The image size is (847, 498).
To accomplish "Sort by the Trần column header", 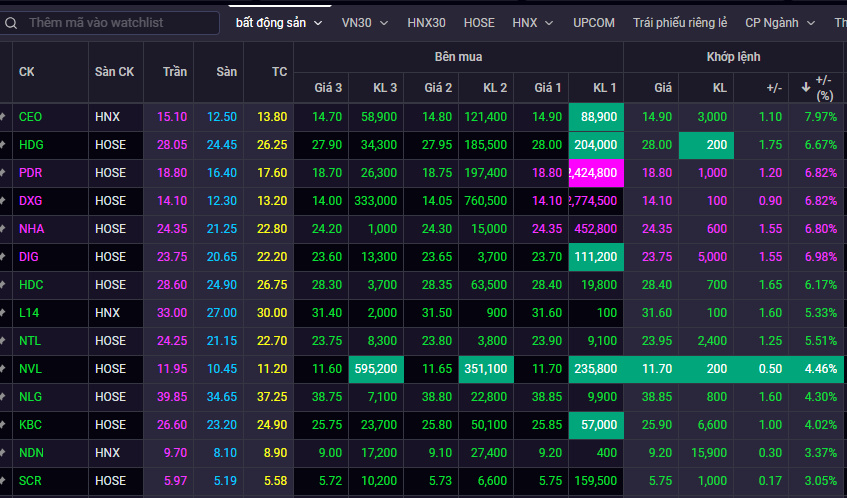I will (x=174, y=72).
